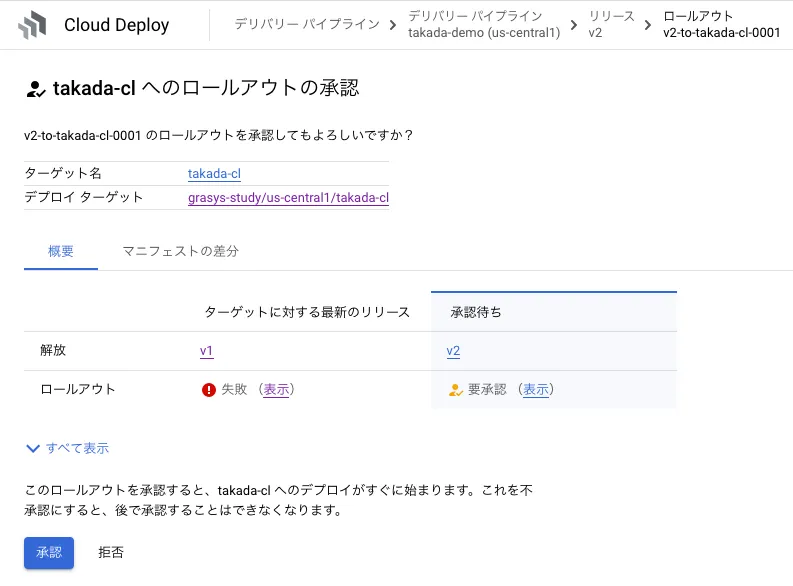
Task: Click the デプロイ ターゲット field label
Action: point(83,197)
